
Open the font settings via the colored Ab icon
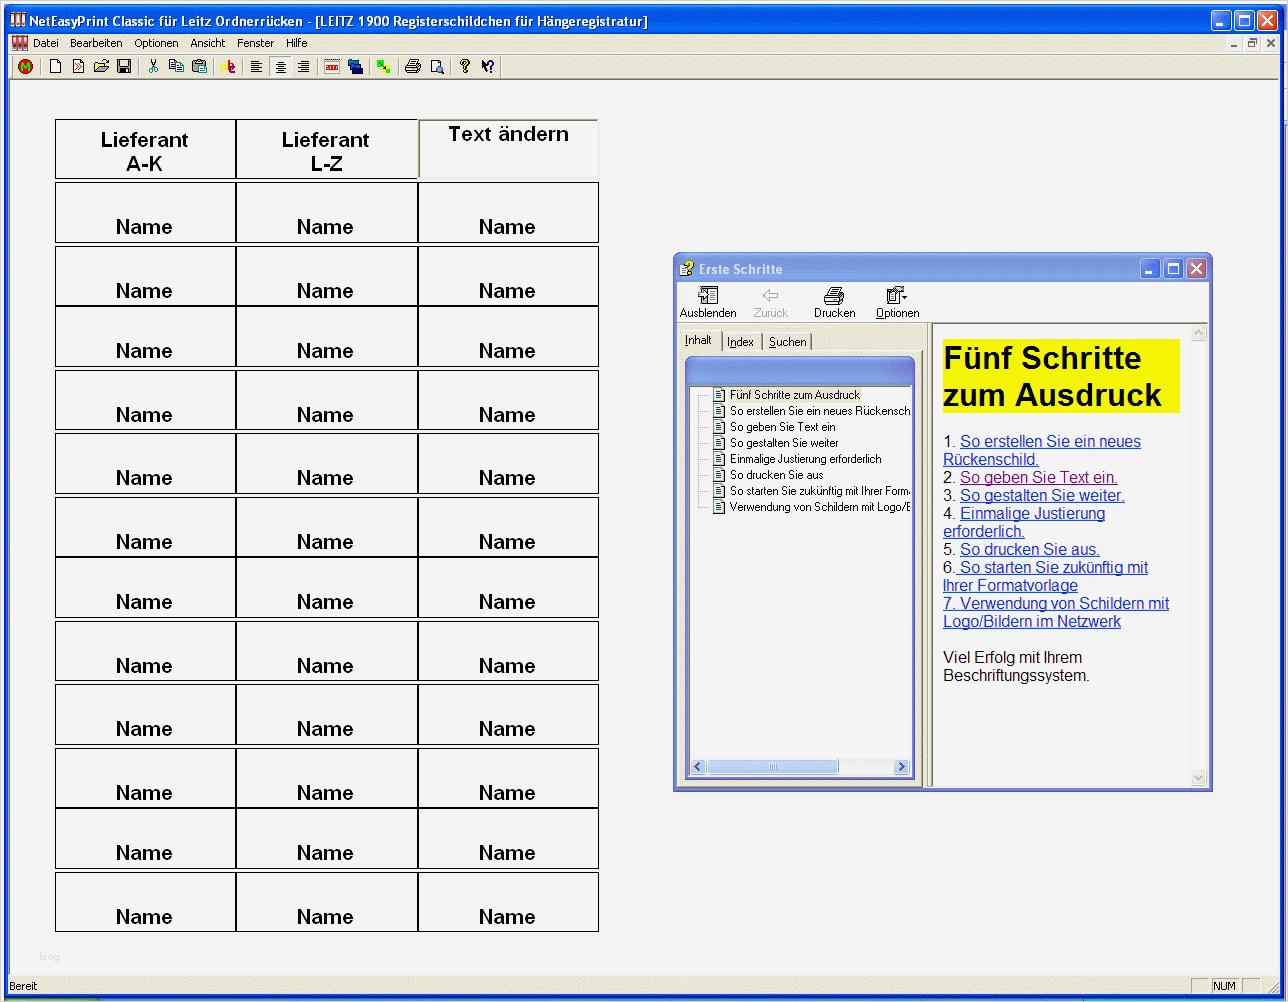[229, 67]
